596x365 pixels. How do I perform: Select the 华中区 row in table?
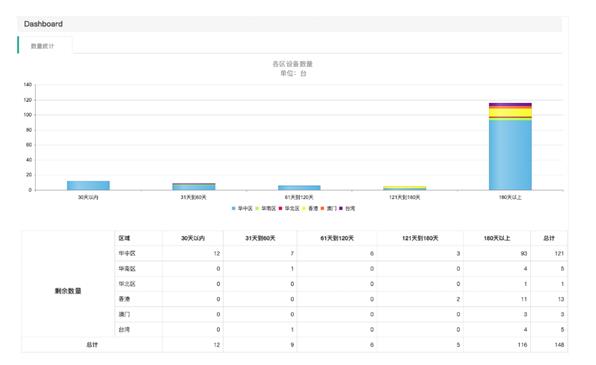point(341,254)
